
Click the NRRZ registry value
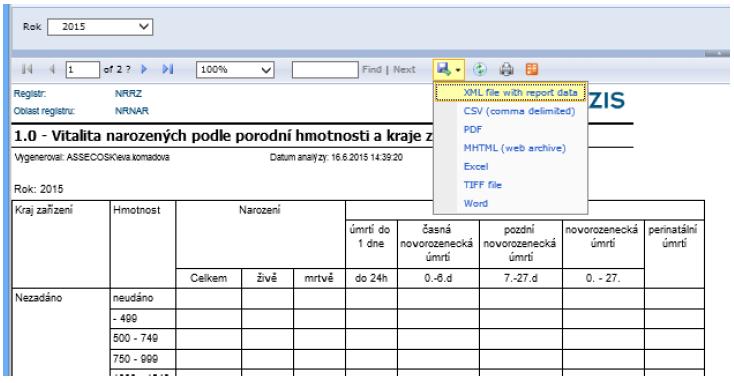(x=128, y=94)
